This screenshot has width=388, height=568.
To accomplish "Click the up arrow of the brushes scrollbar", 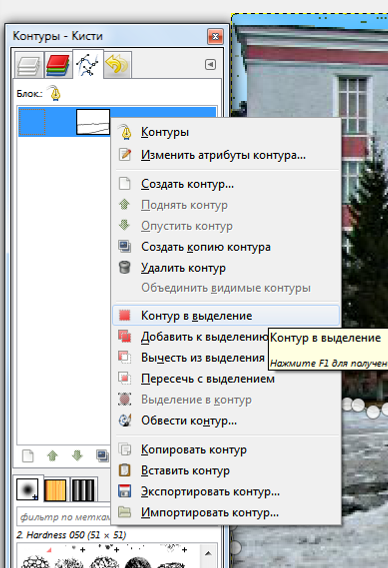I will 208,554.
